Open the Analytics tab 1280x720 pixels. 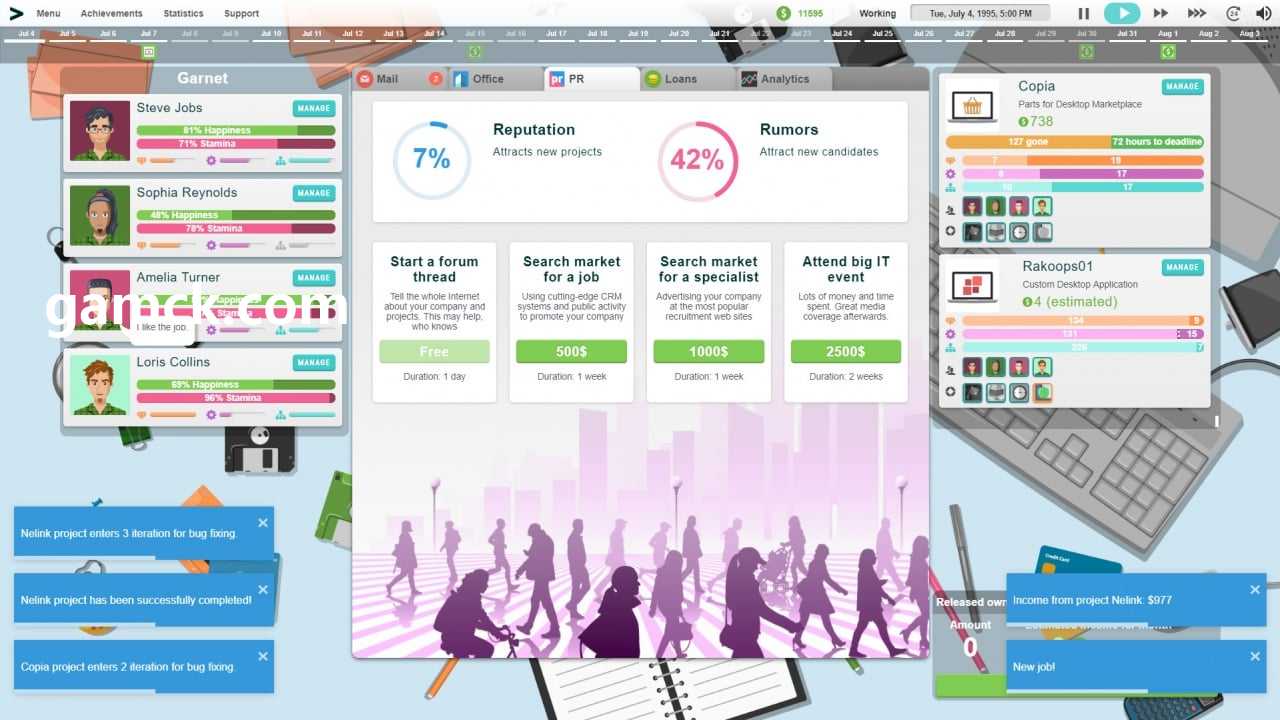[x=785, y=79]
